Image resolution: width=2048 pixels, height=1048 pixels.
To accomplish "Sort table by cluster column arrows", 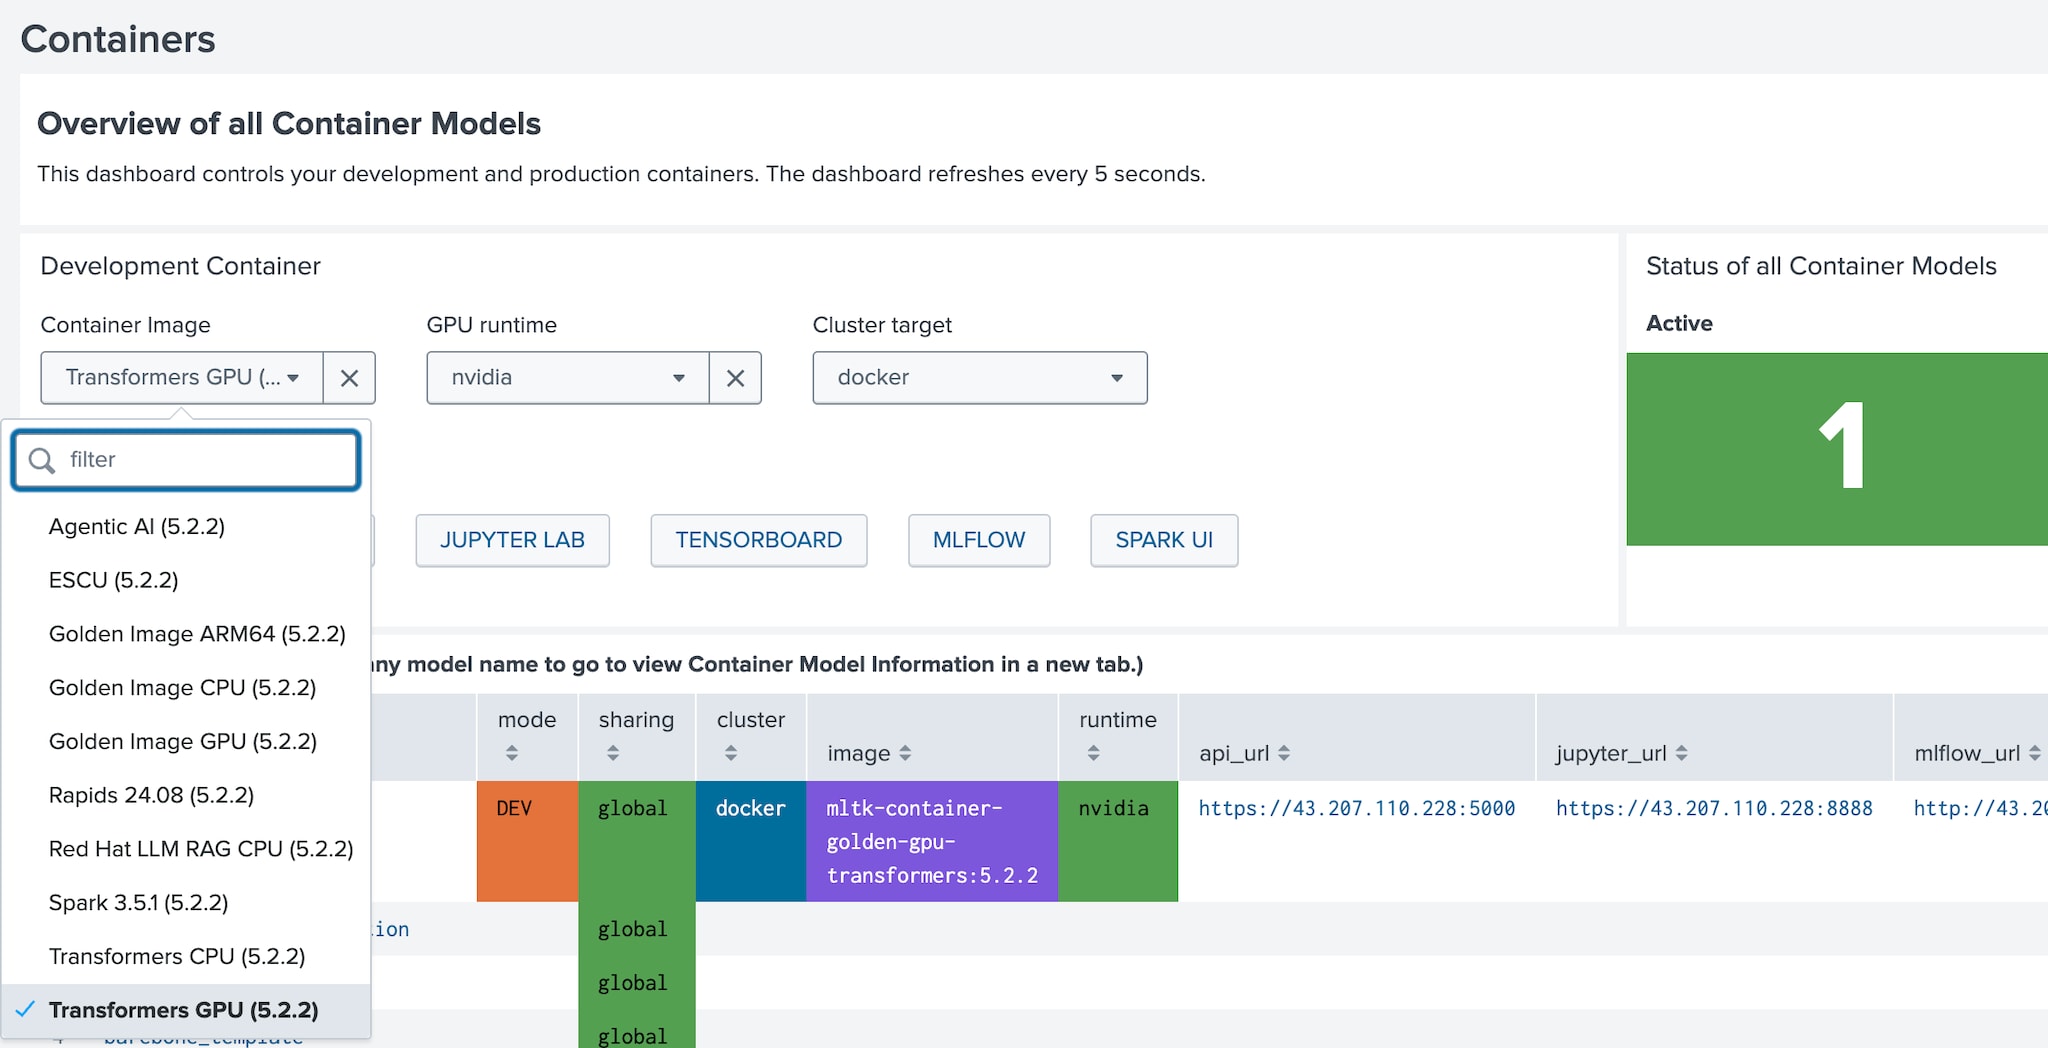I will pyautogui.click(x=731, y=753).
